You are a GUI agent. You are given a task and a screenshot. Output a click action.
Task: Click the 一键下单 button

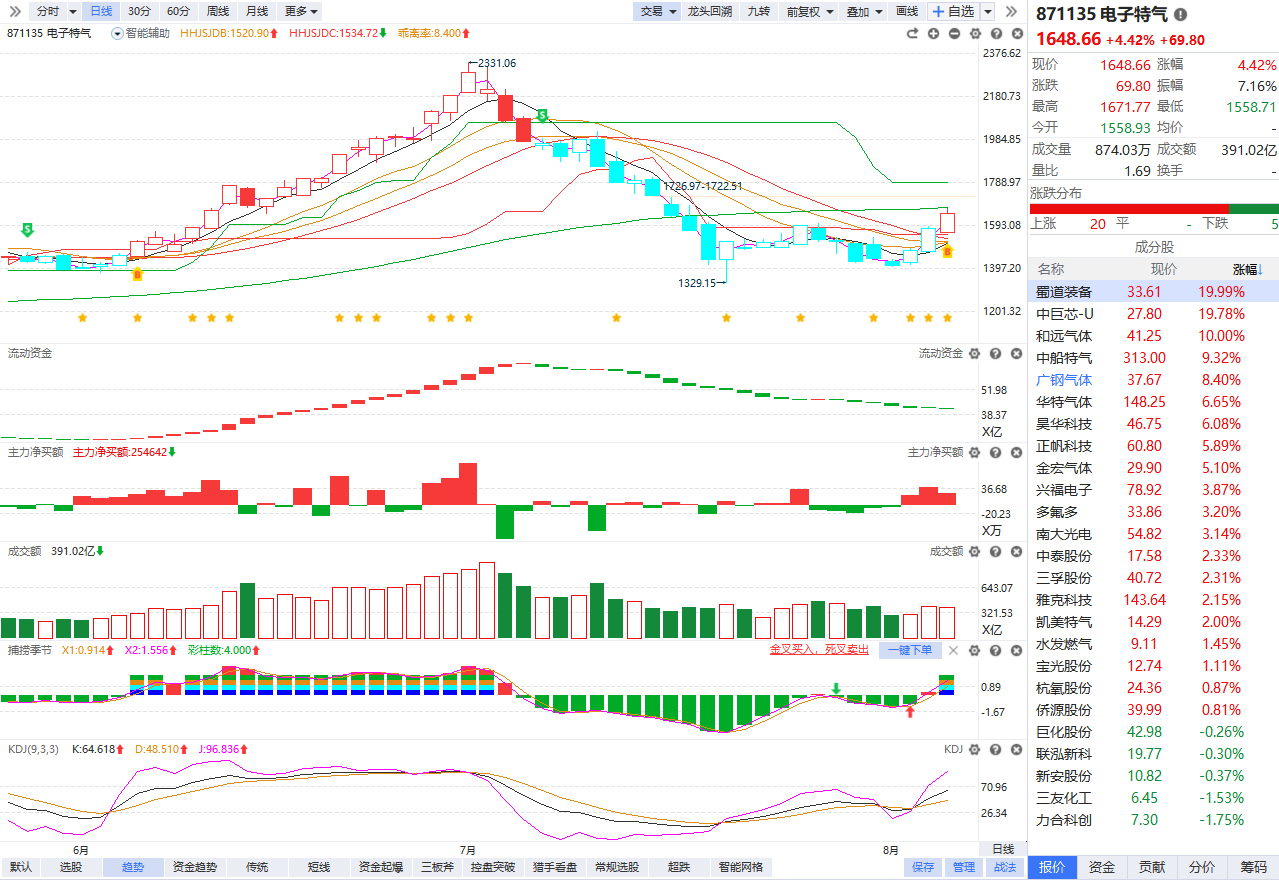[x=910, y=650]
